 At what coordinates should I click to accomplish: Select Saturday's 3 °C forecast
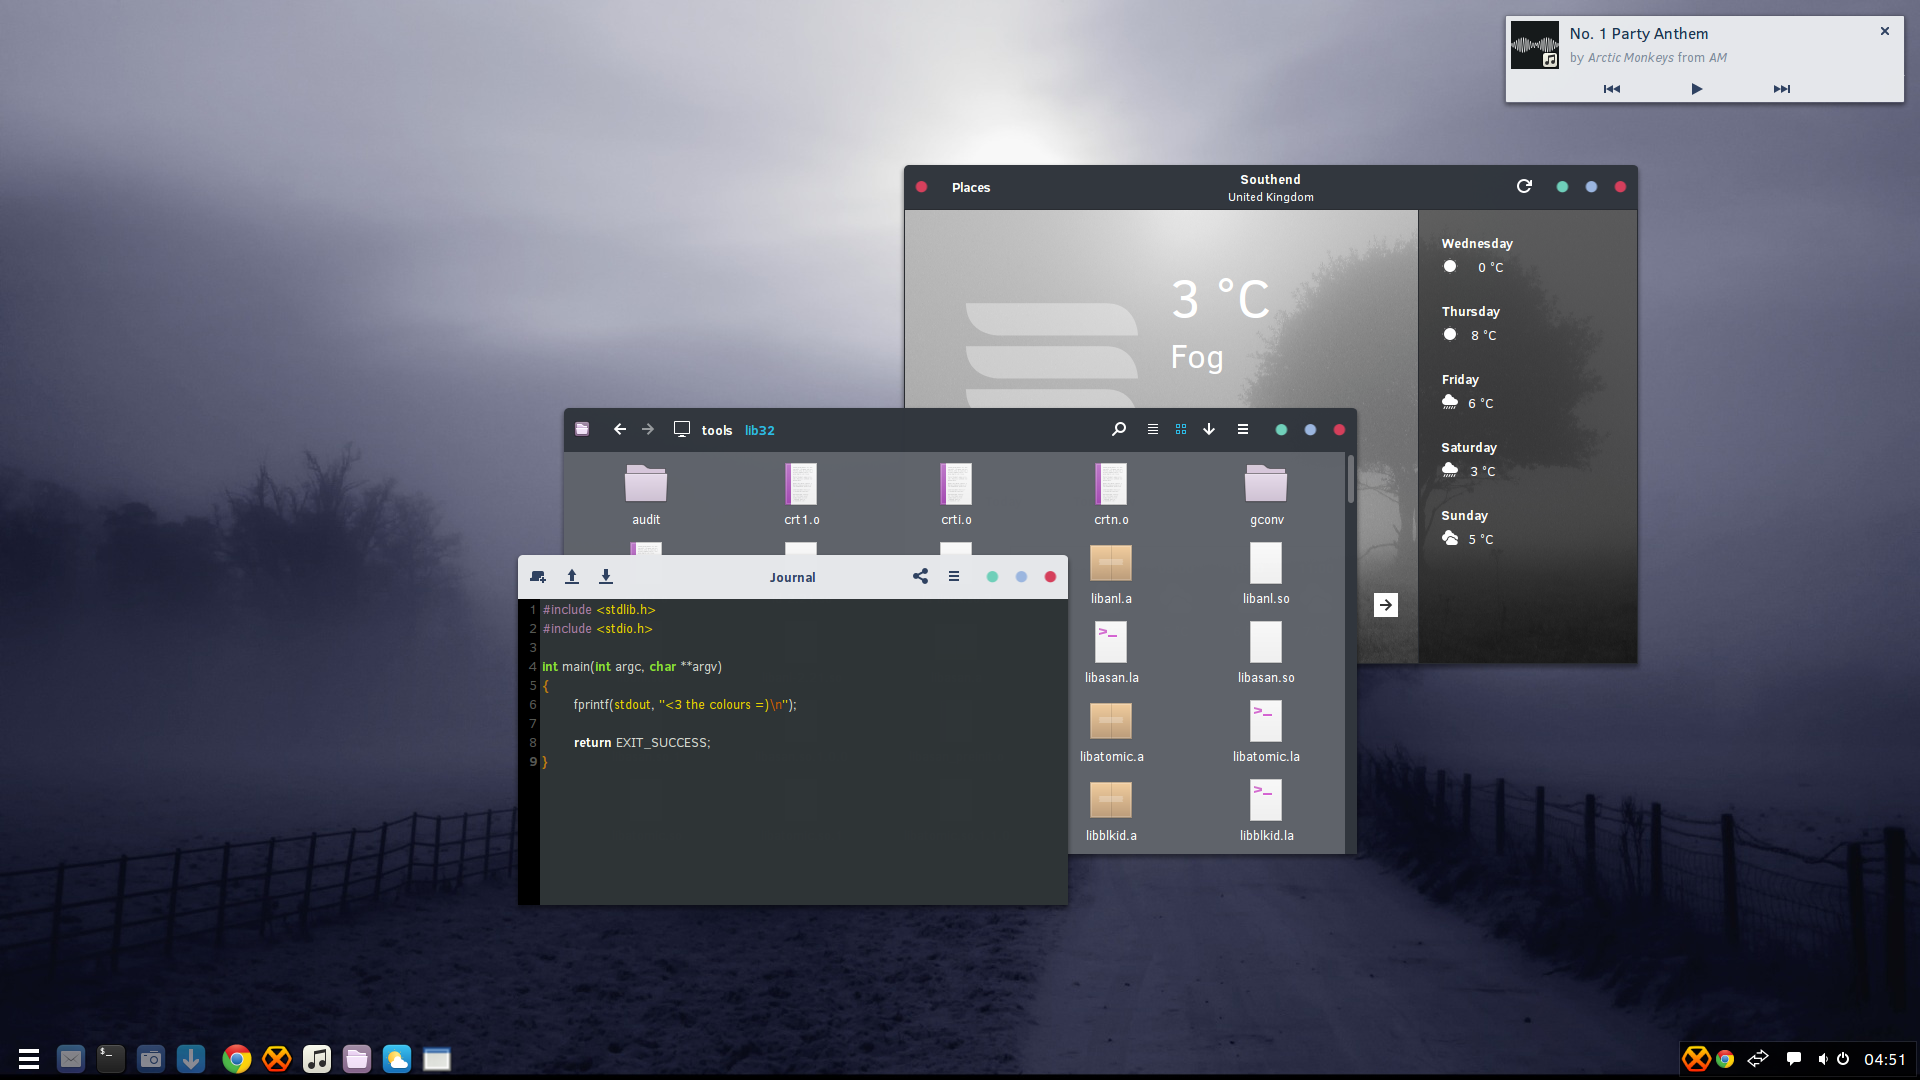(1469, 460)
